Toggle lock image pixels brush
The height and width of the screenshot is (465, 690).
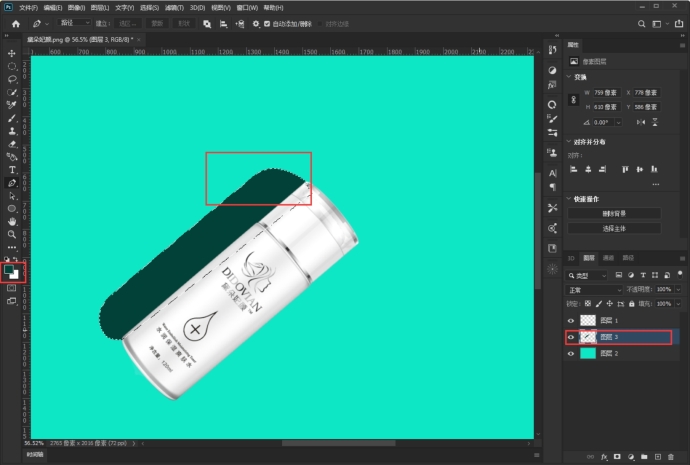tap(598, 304)
